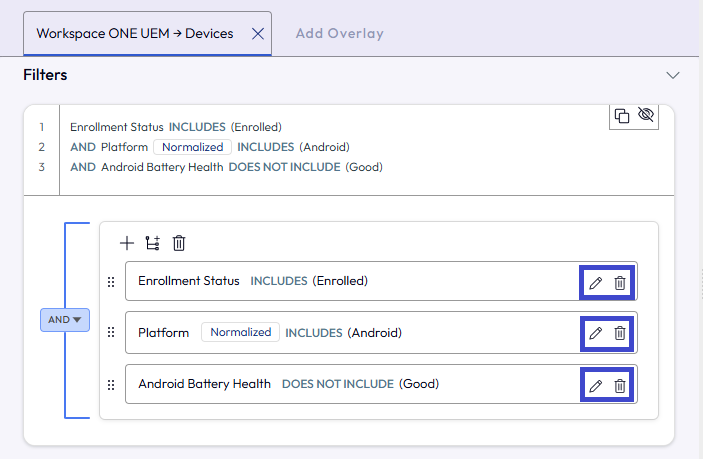Copy the filter query text
This screenshot has height=459, width=703.
tap(621, 116)
